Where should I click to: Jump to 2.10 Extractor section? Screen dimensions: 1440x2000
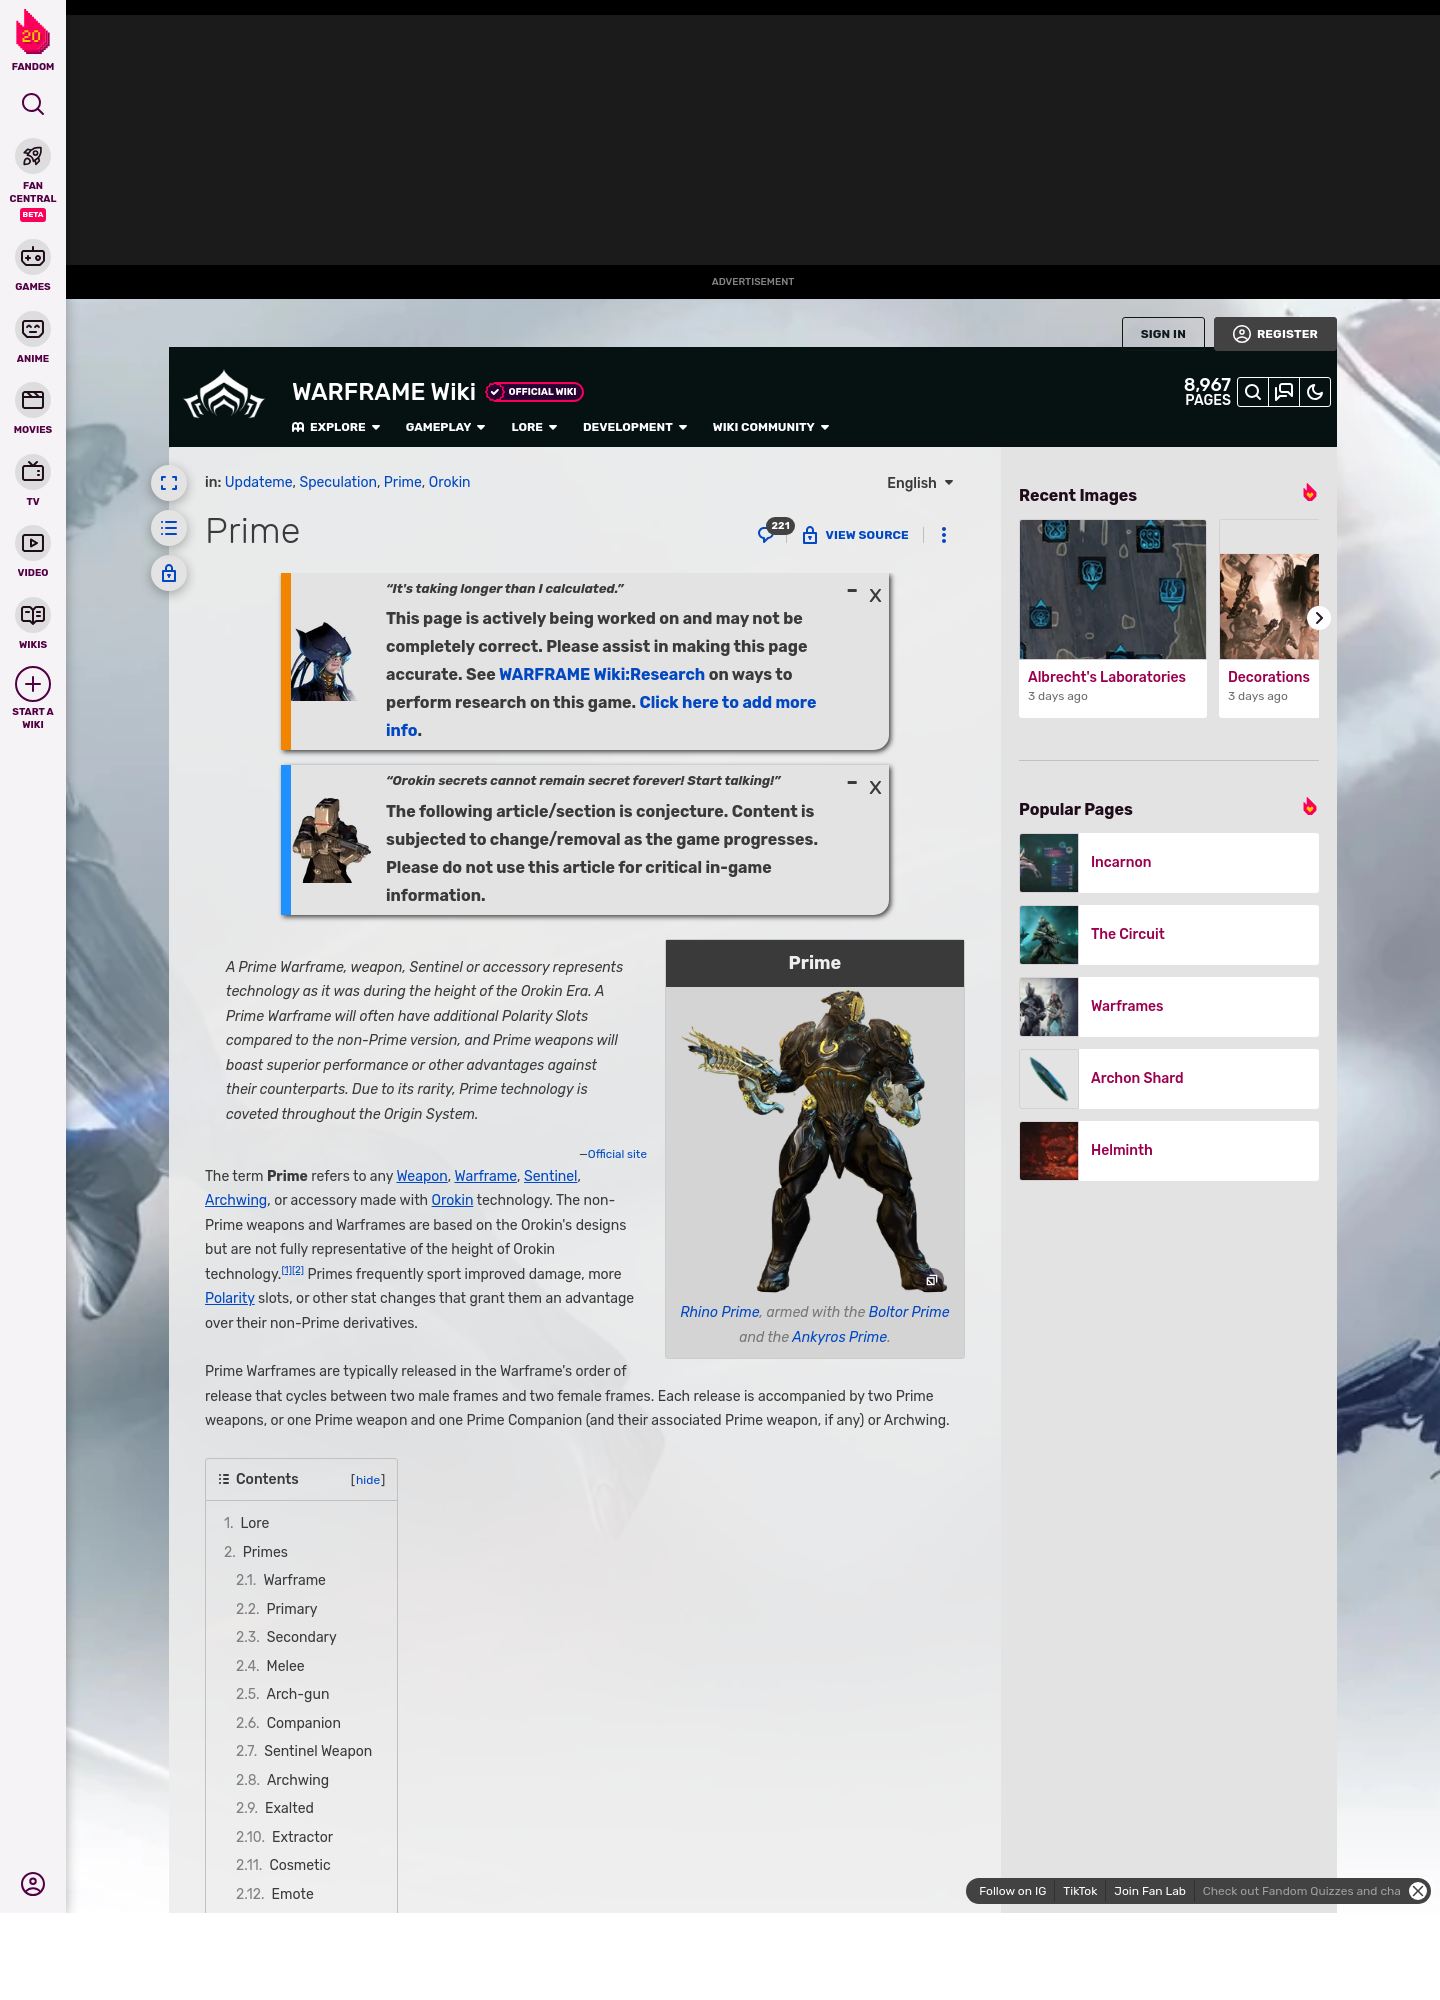pos(284,1837)
